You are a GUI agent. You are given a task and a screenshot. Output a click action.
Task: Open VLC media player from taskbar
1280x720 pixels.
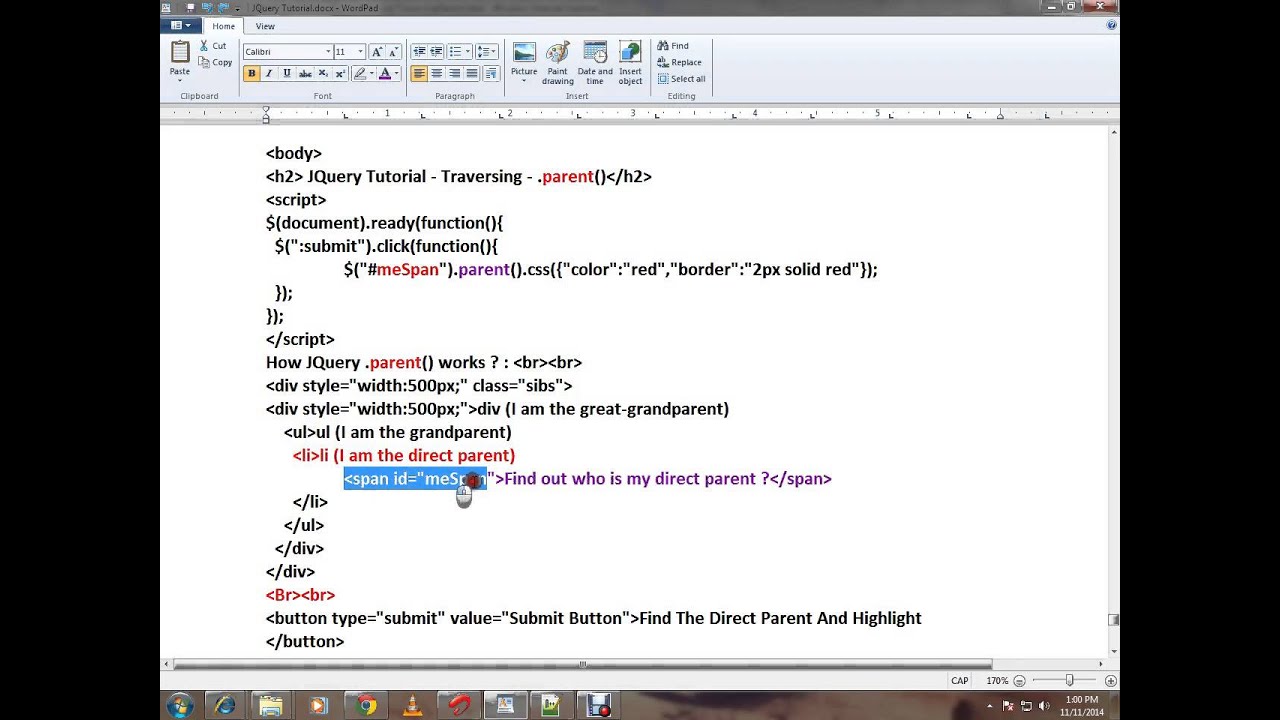[x=413, y=705]
